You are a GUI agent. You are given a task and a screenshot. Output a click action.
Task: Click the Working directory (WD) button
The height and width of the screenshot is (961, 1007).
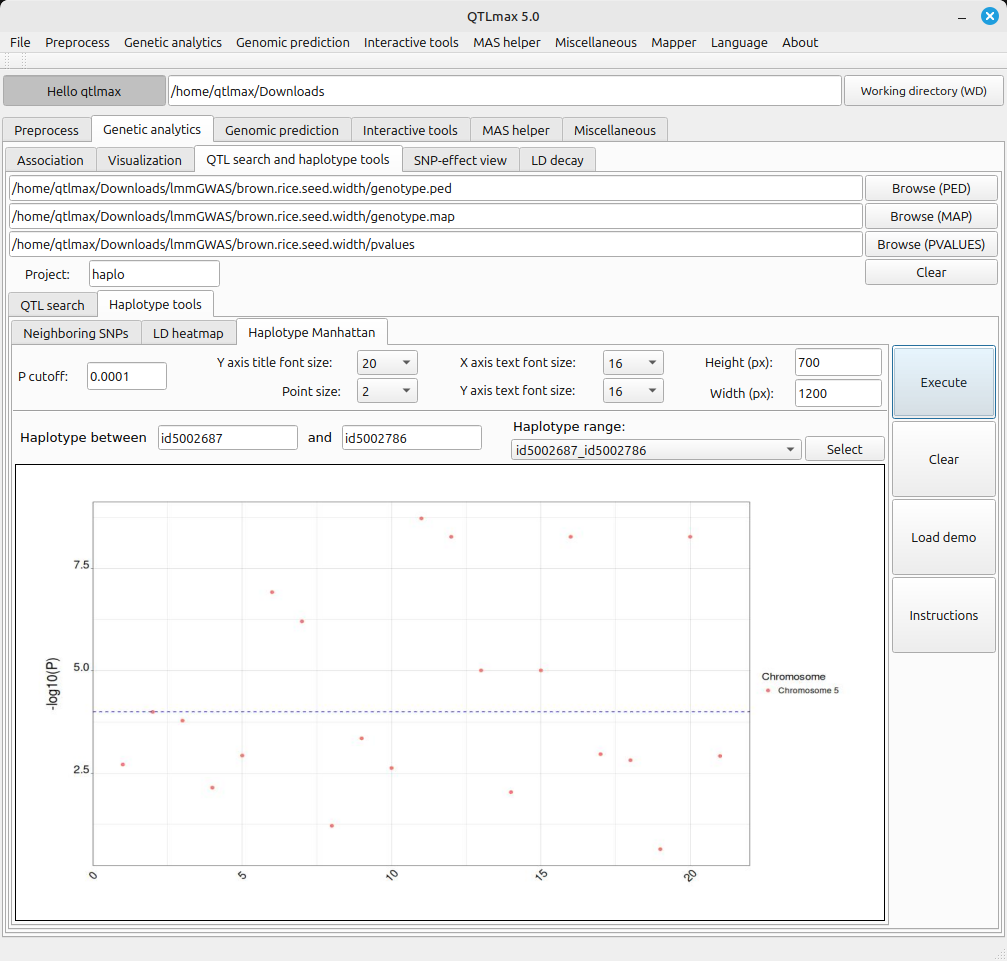(923, 91)
